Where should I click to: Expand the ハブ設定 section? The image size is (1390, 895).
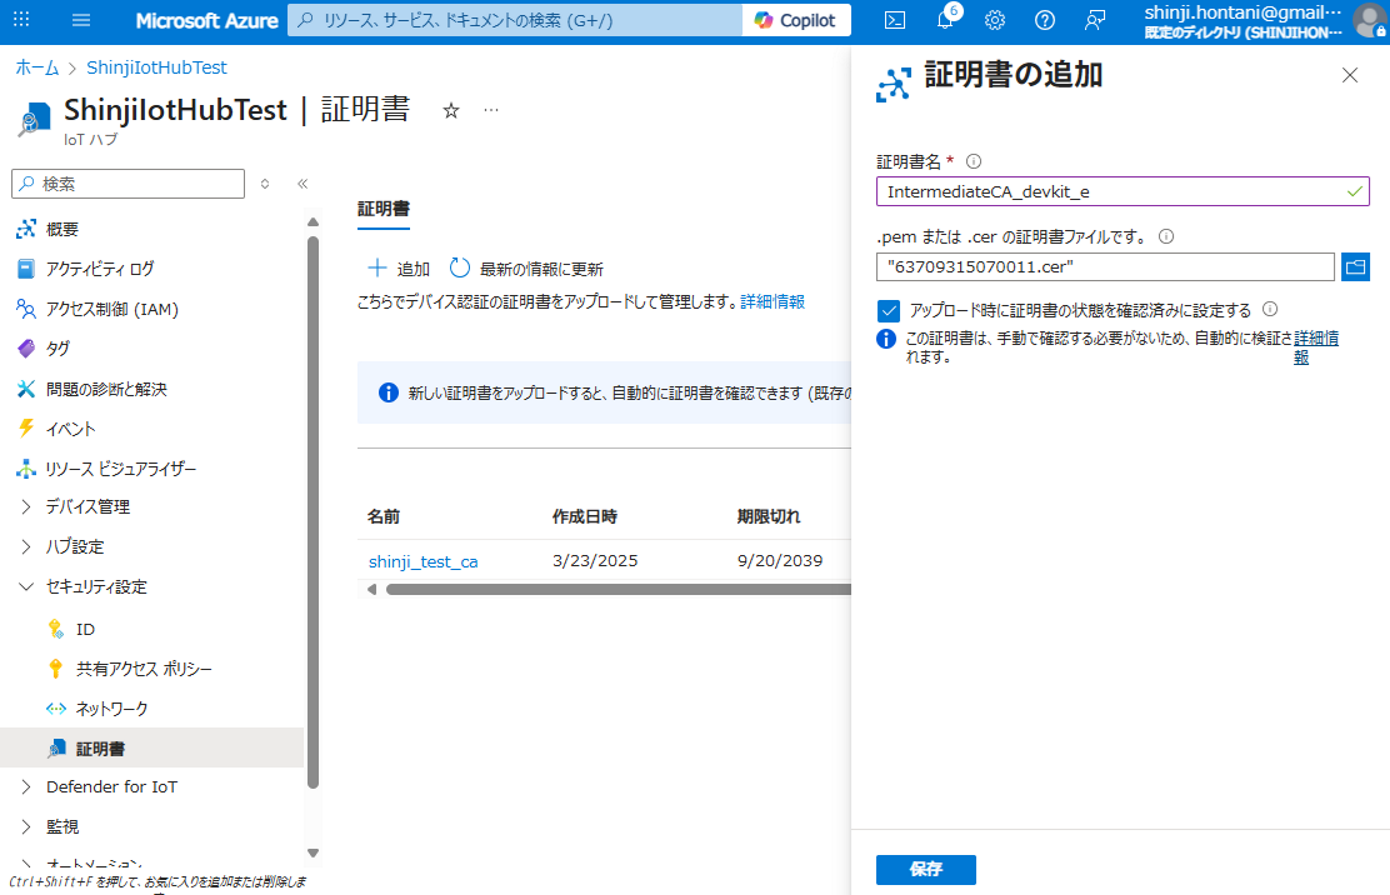coord(26,547)
